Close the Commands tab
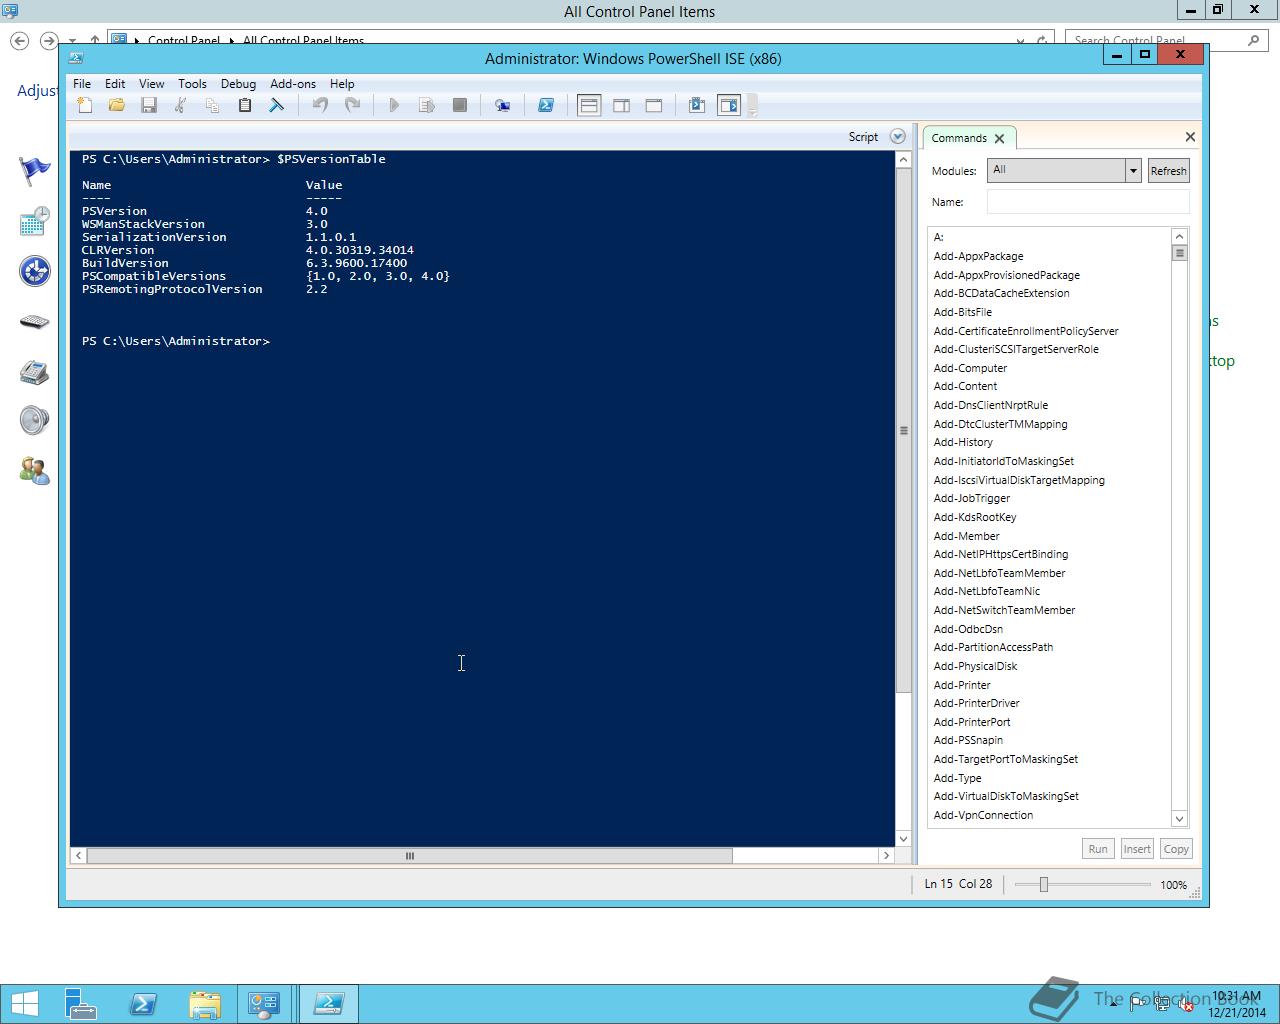 click(999, 138)
